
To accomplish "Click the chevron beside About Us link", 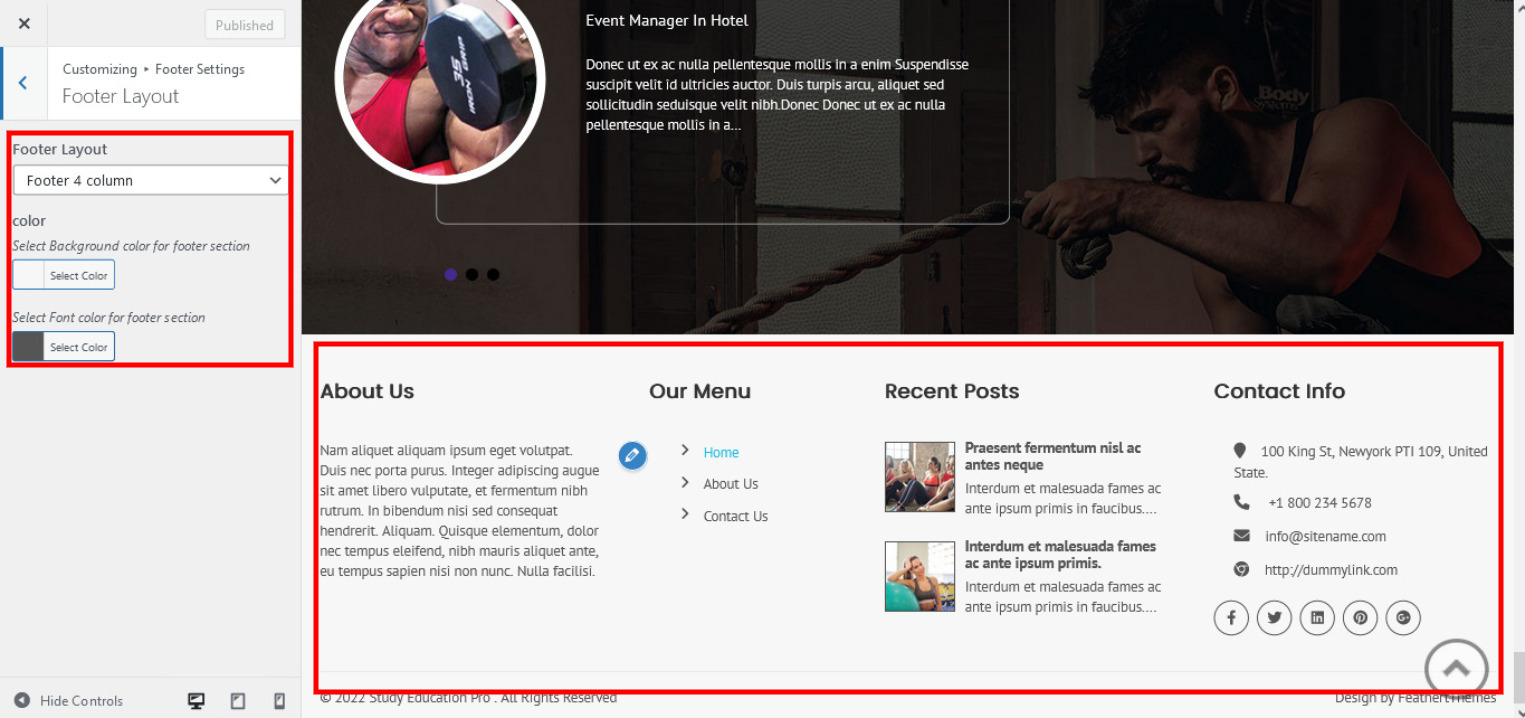I will coord(685,483).
